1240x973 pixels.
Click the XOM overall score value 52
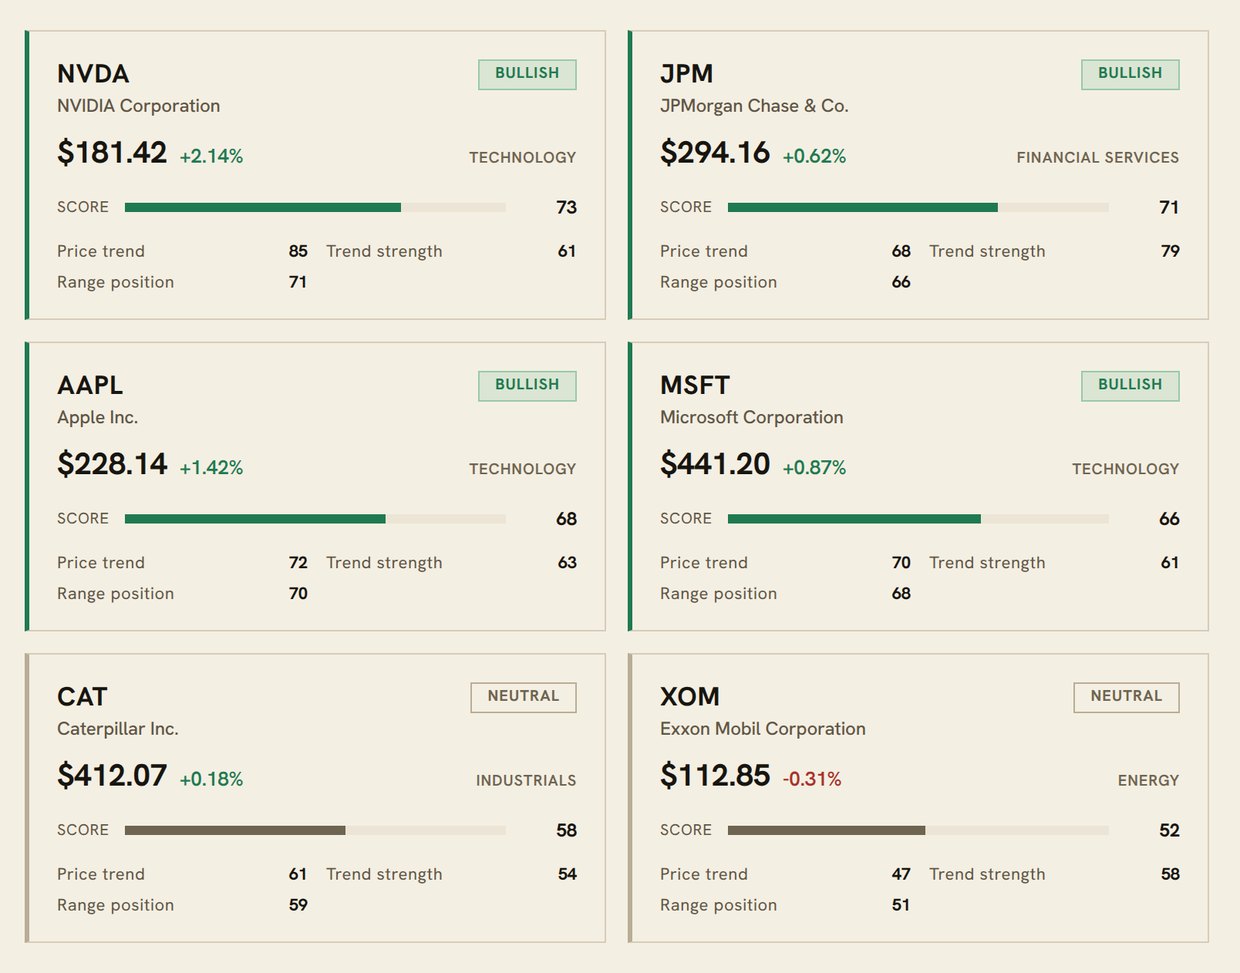tap(1169, 830)
